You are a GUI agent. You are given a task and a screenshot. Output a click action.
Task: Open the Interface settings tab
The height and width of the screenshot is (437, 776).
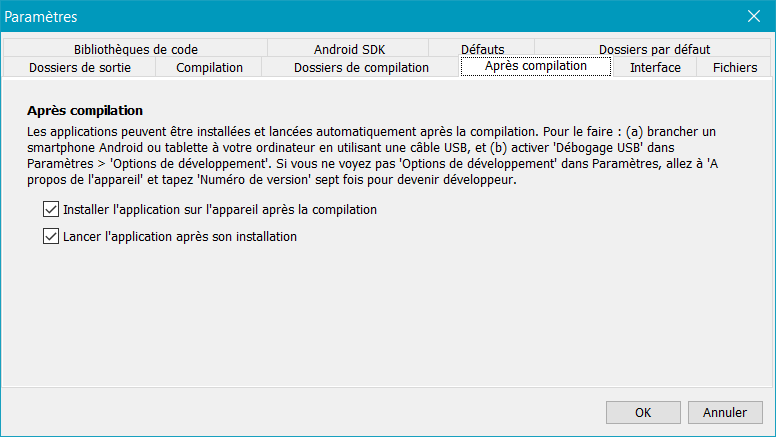click(655, 67)
